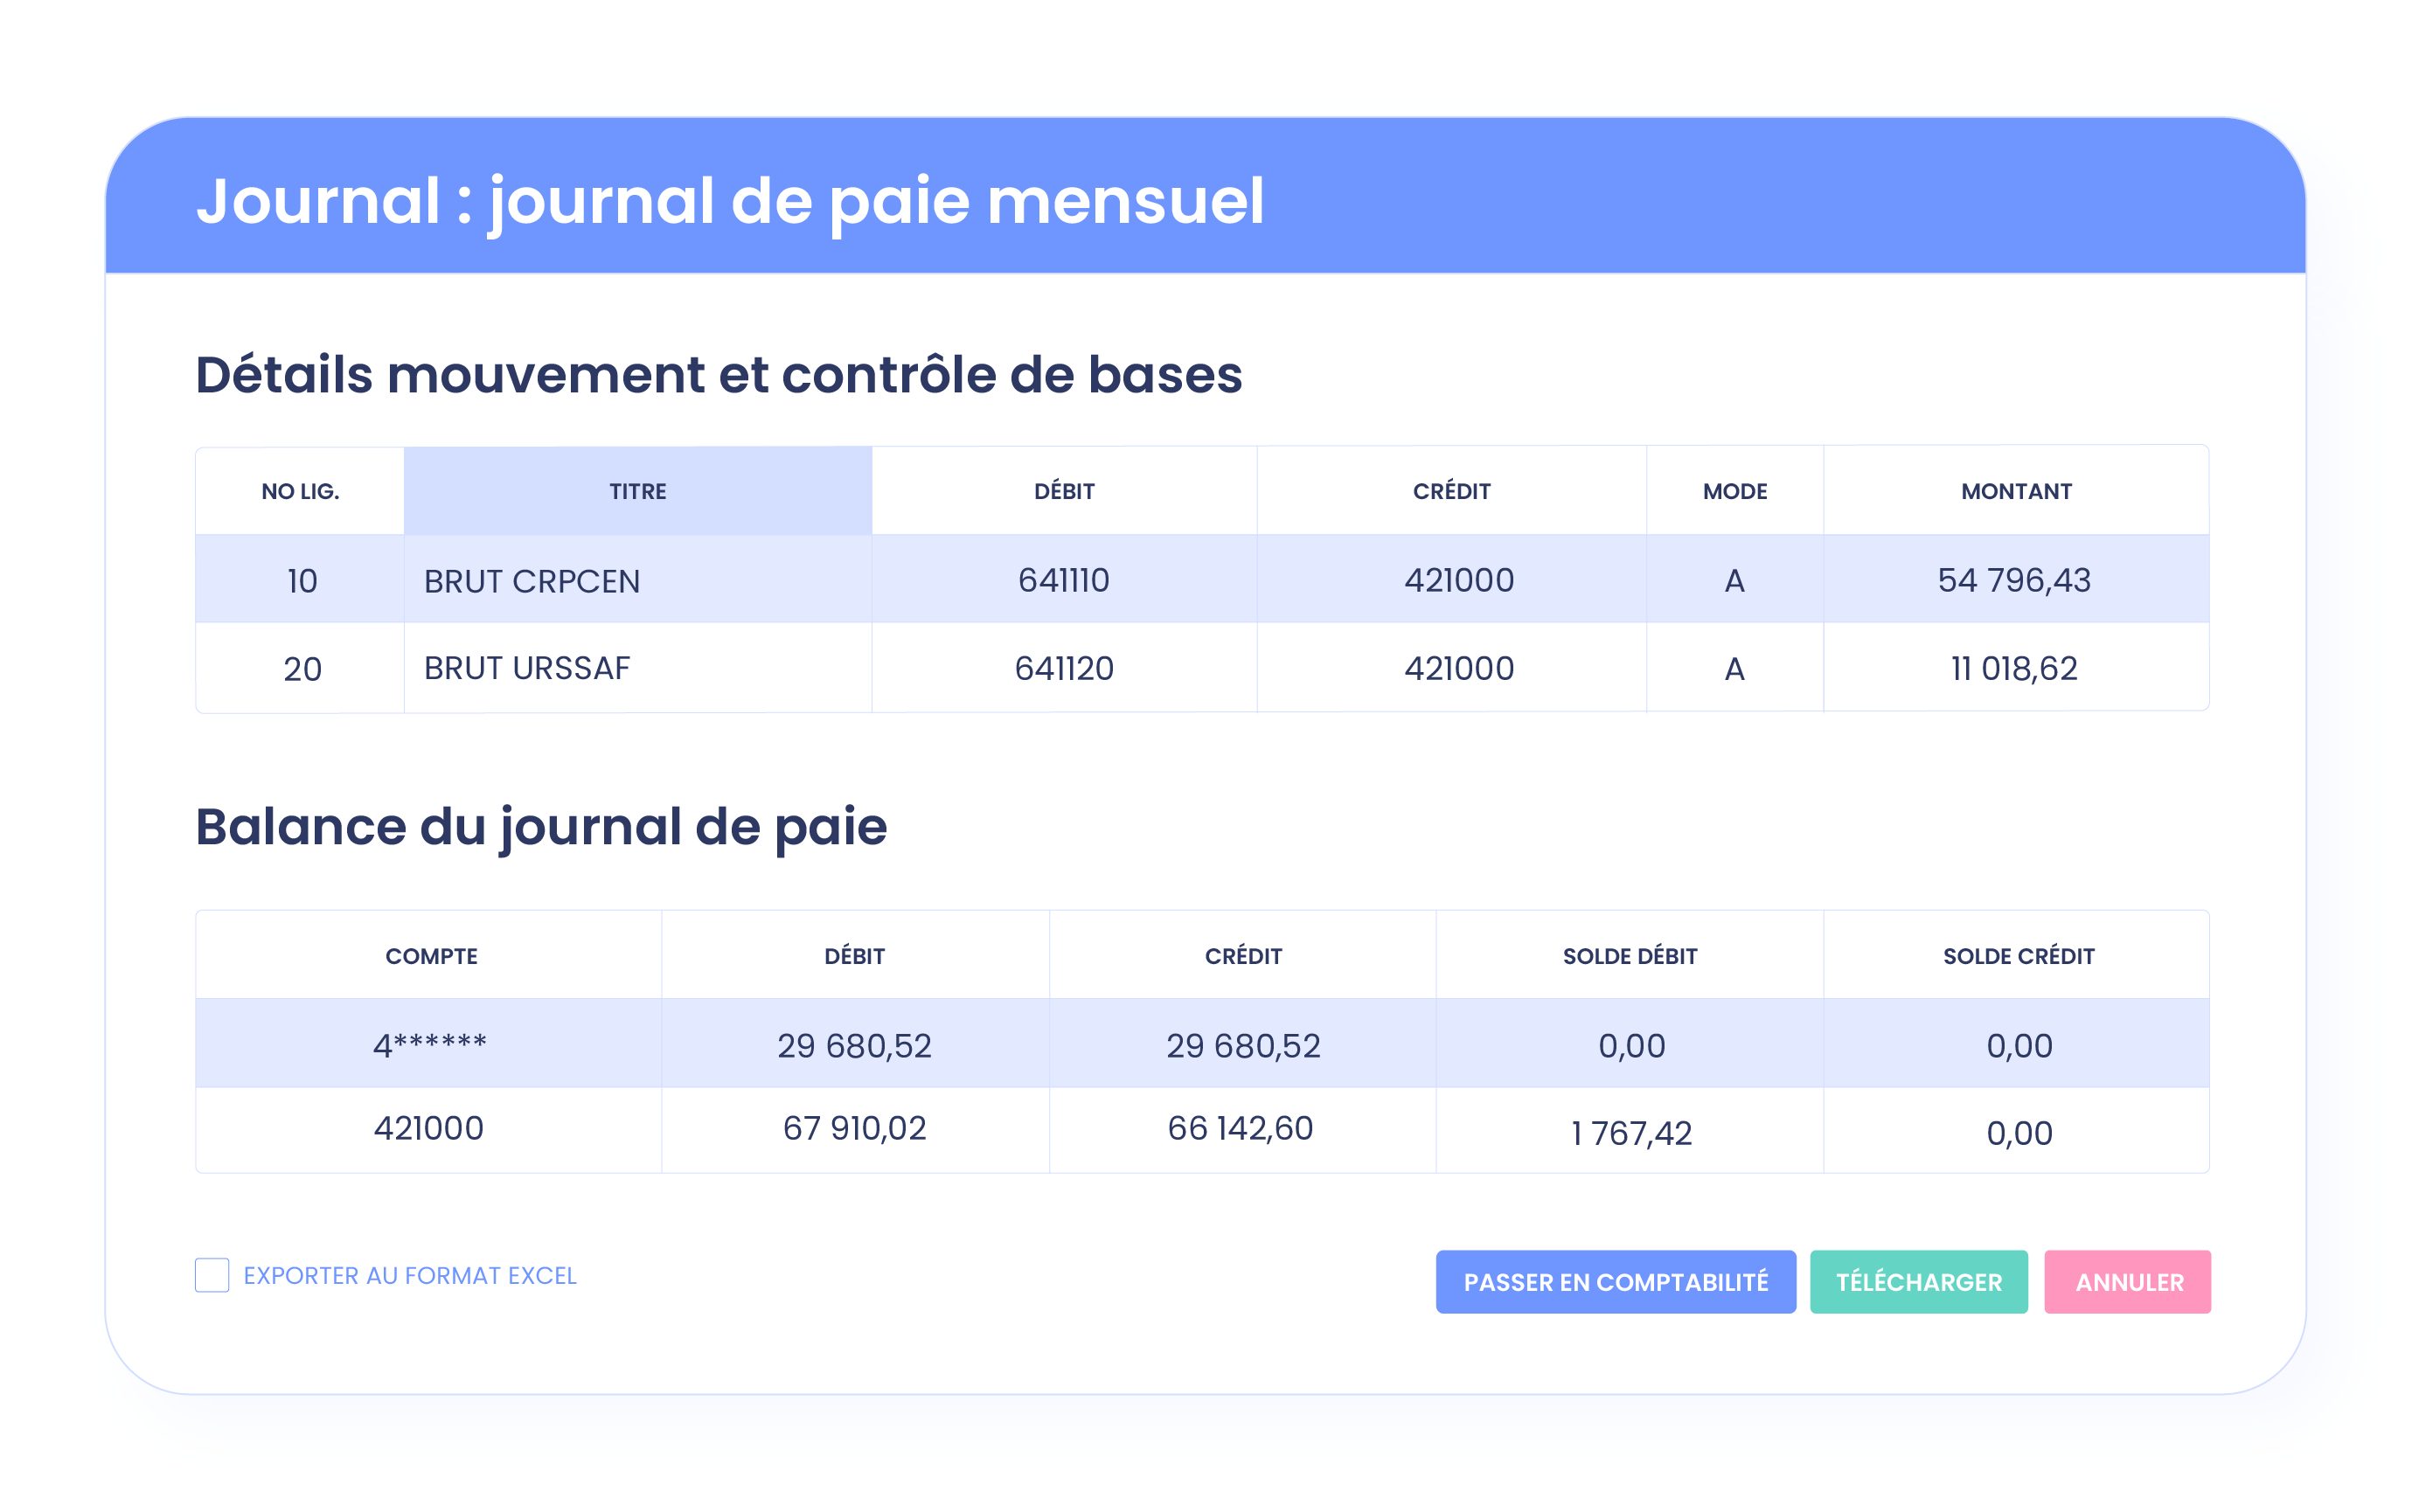Click the MONTANT column header

[x=2015, y=491]
